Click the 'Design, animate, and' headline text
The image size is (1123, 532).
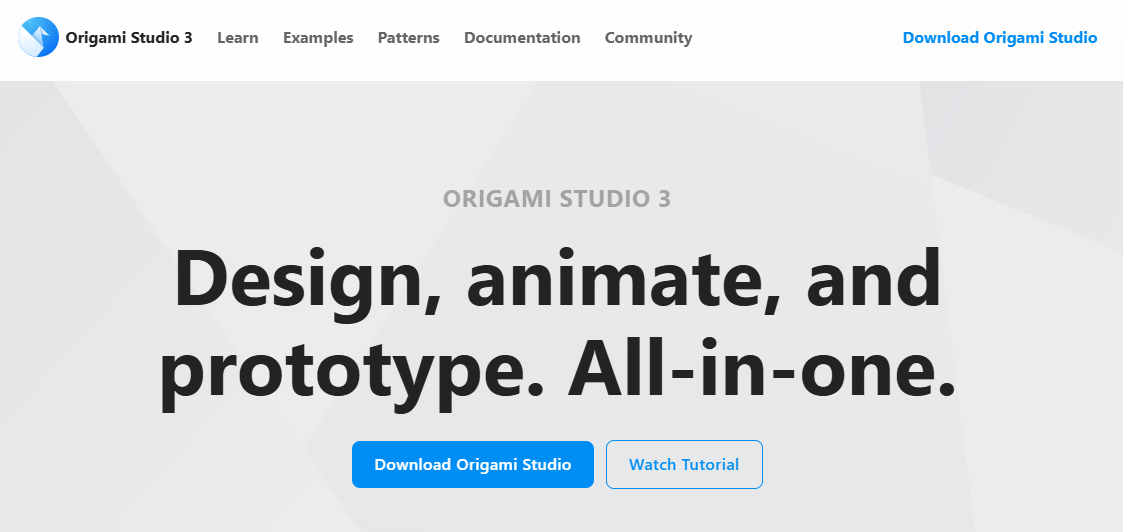(557, 284)
